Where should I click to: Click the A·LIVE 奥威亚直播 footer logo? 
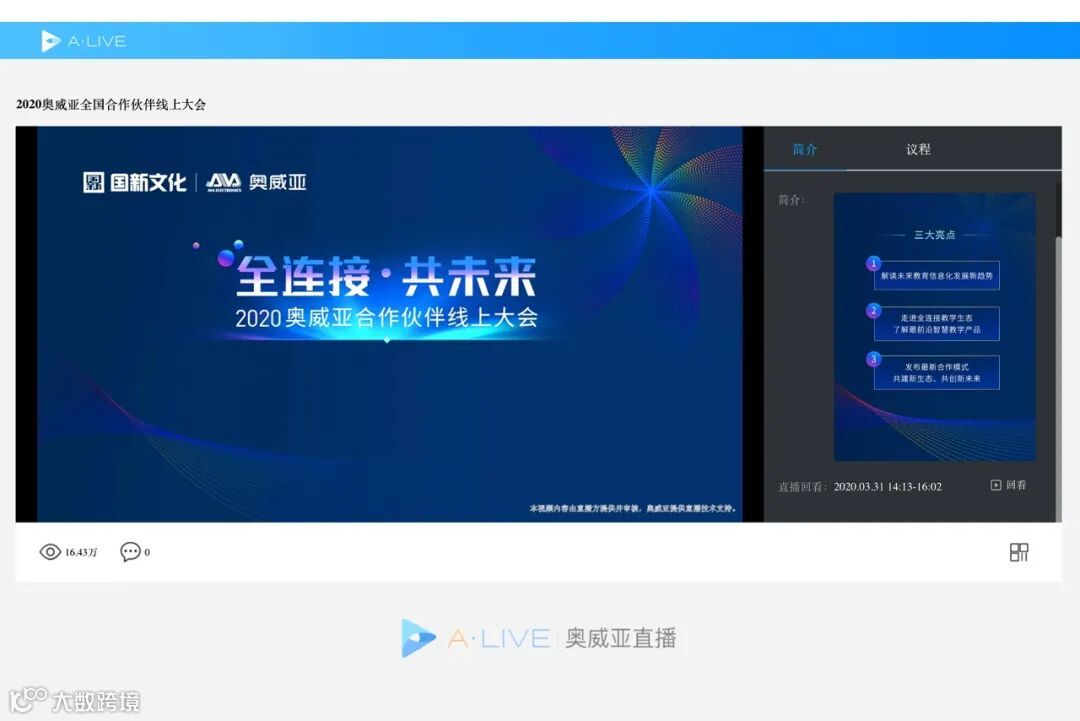[x=539, y=638]
